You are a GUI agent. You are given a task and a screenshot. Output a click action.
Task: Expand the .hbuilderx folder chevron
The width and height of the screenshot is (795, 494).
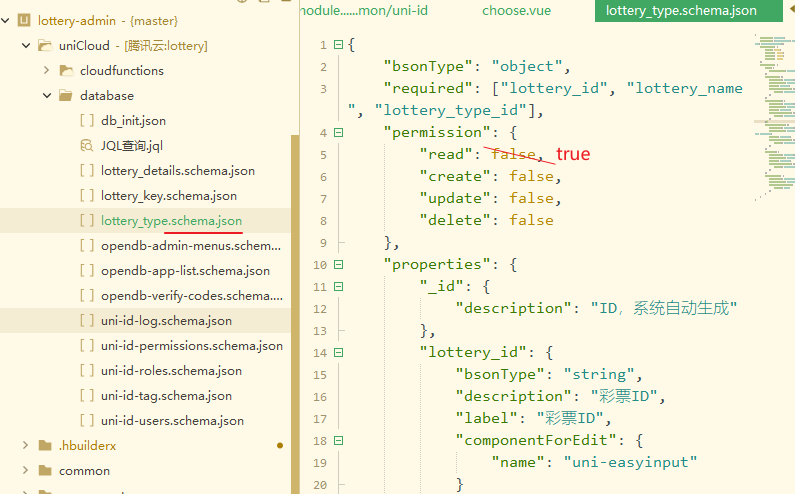tap(25, 445)
